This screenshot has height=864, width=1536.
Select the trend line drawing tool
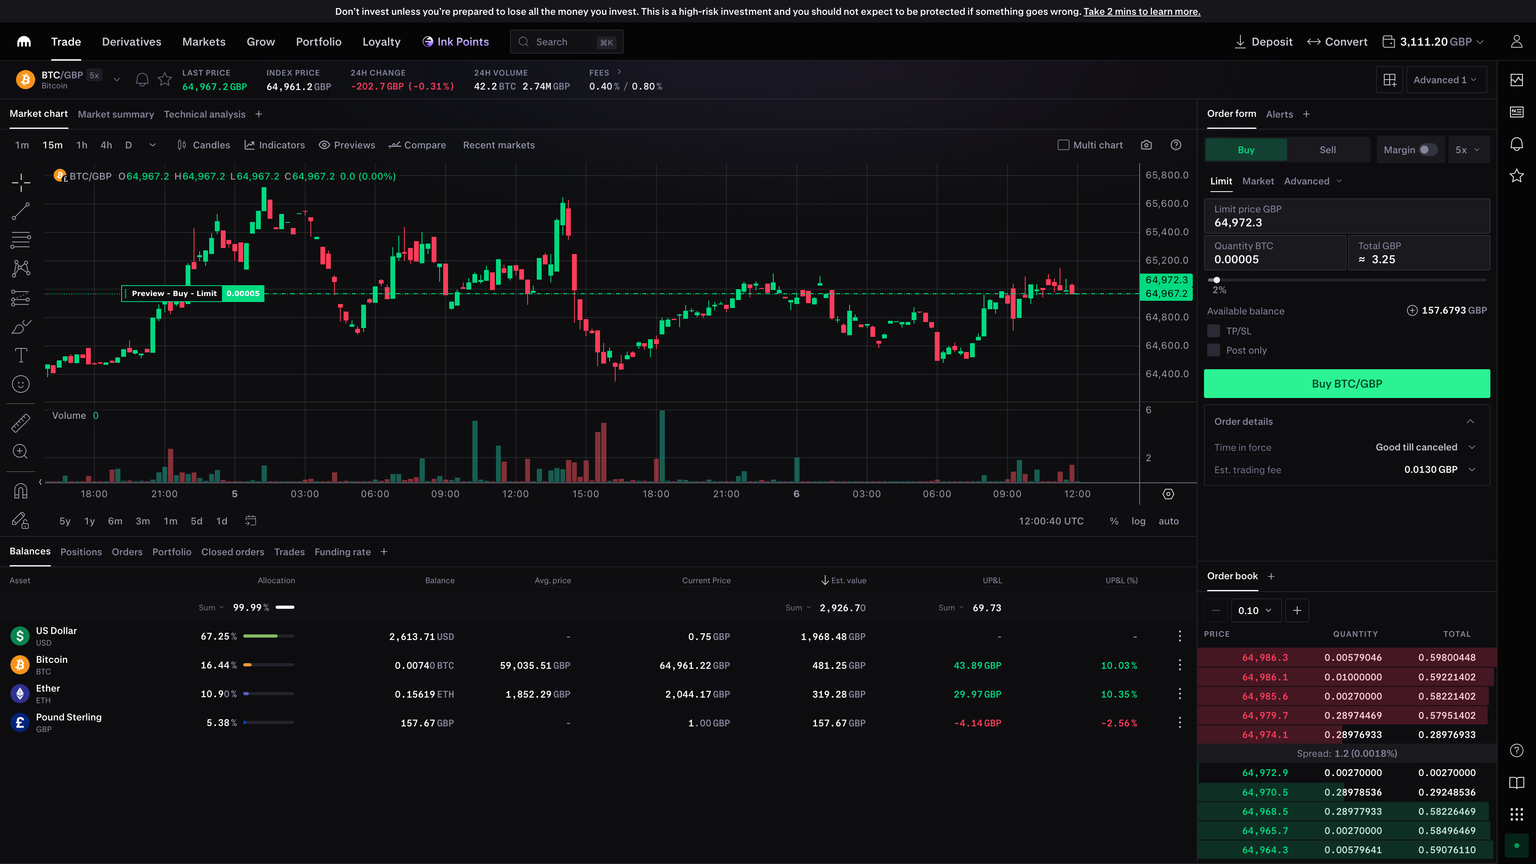point(20,212)
